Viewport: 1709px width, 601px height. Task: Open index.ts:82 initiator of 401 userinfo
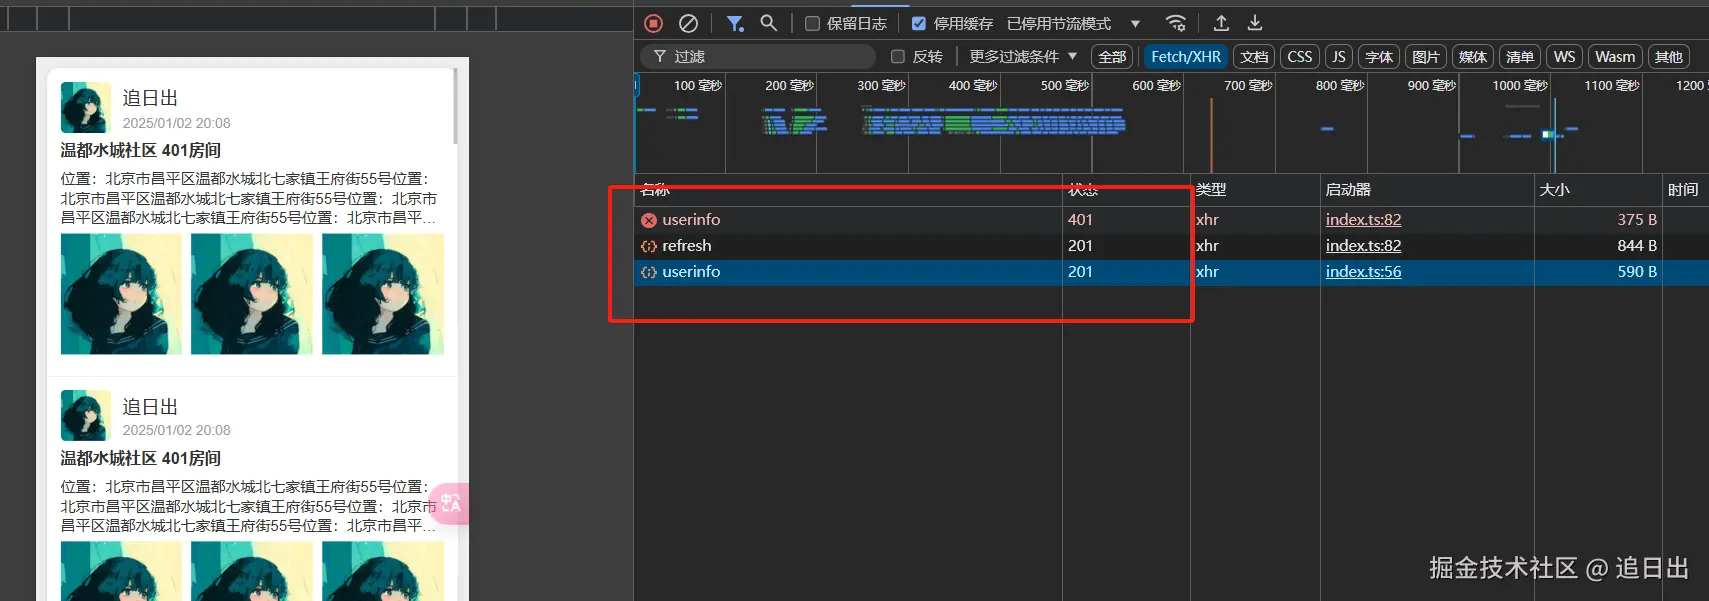pos(1363,220)
